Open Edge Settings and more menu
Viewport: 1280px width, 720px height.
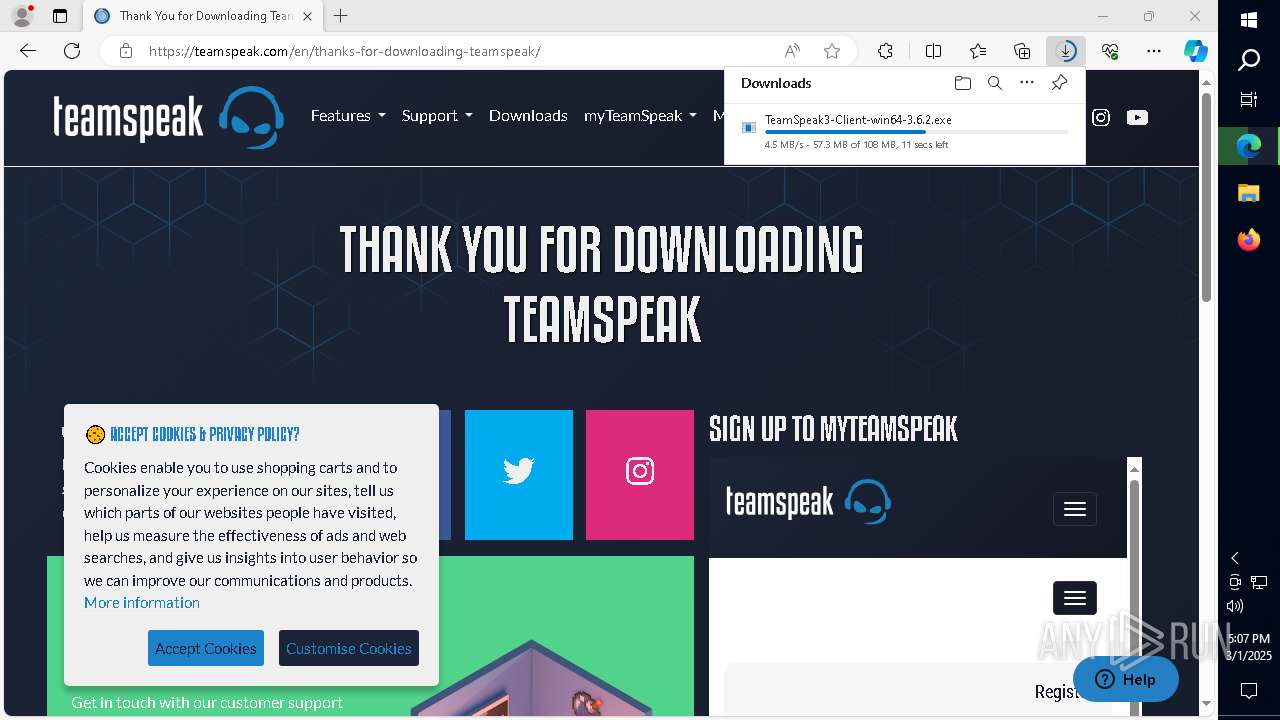pyautogui.click(x=1154, y=51)
